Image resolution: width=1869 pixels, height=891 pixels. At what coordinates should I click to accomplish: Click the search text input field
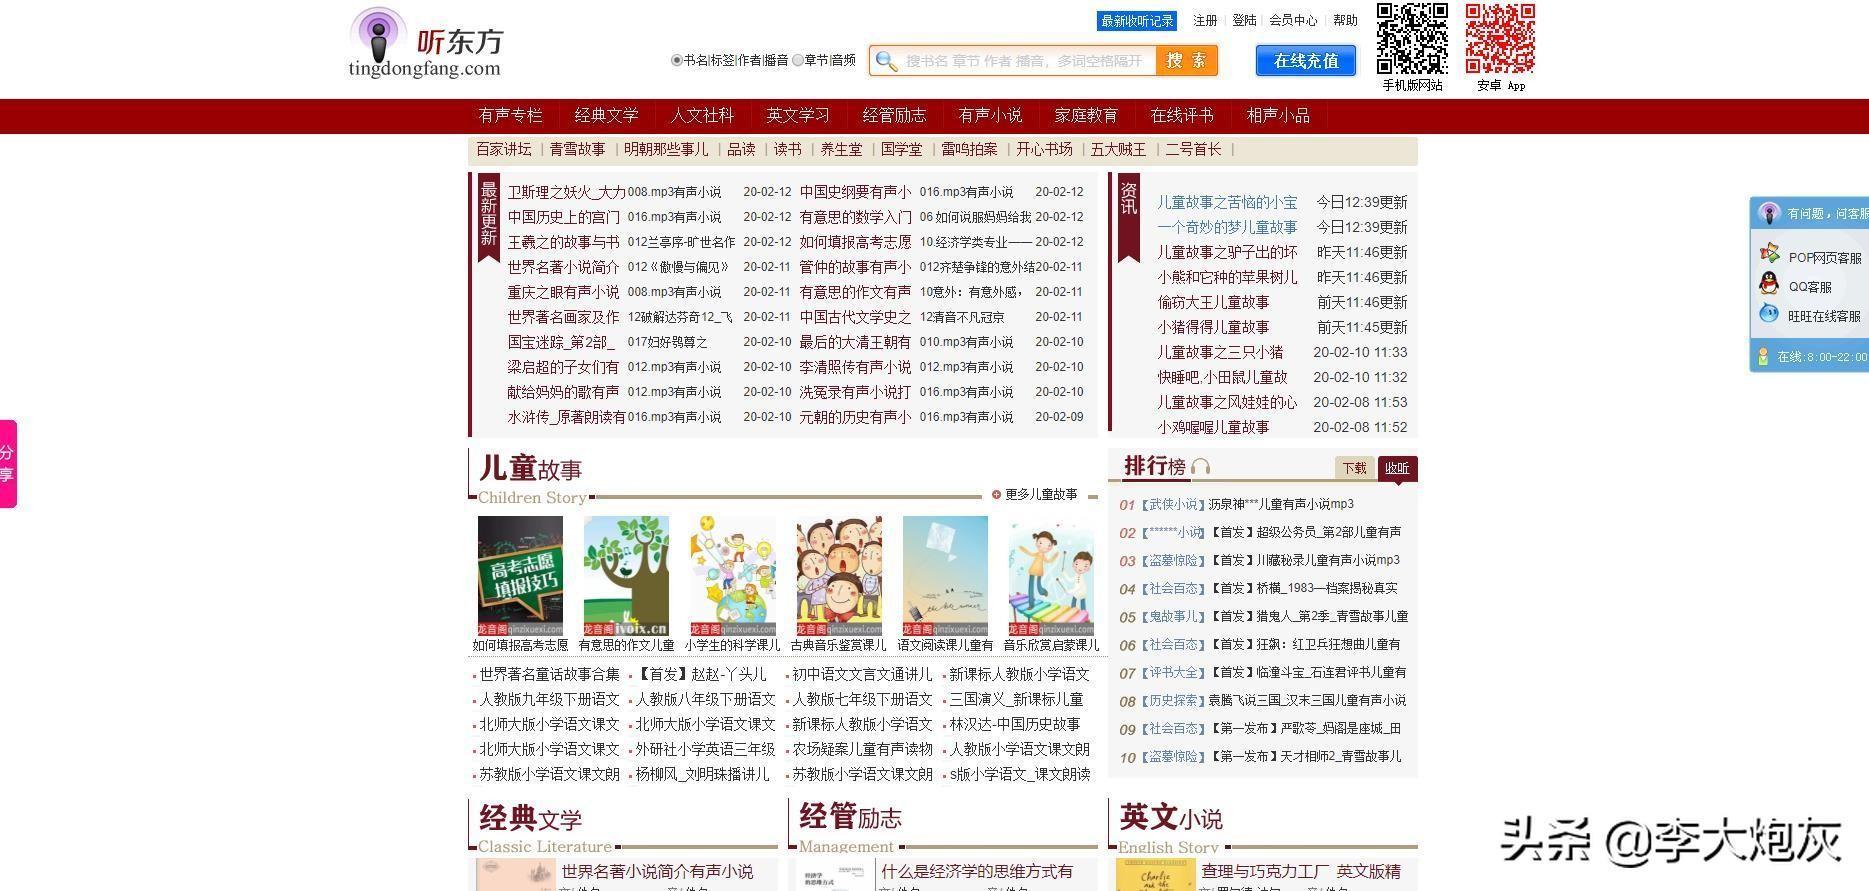[1023, 61]
